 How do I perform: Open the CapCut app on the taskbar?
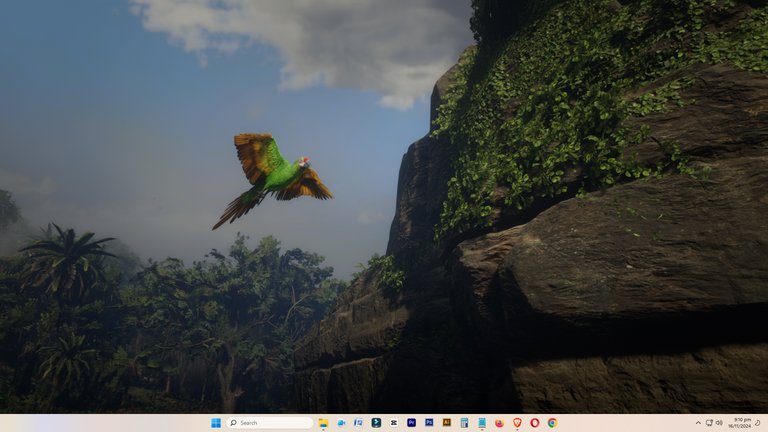click(x=394, y=423)
